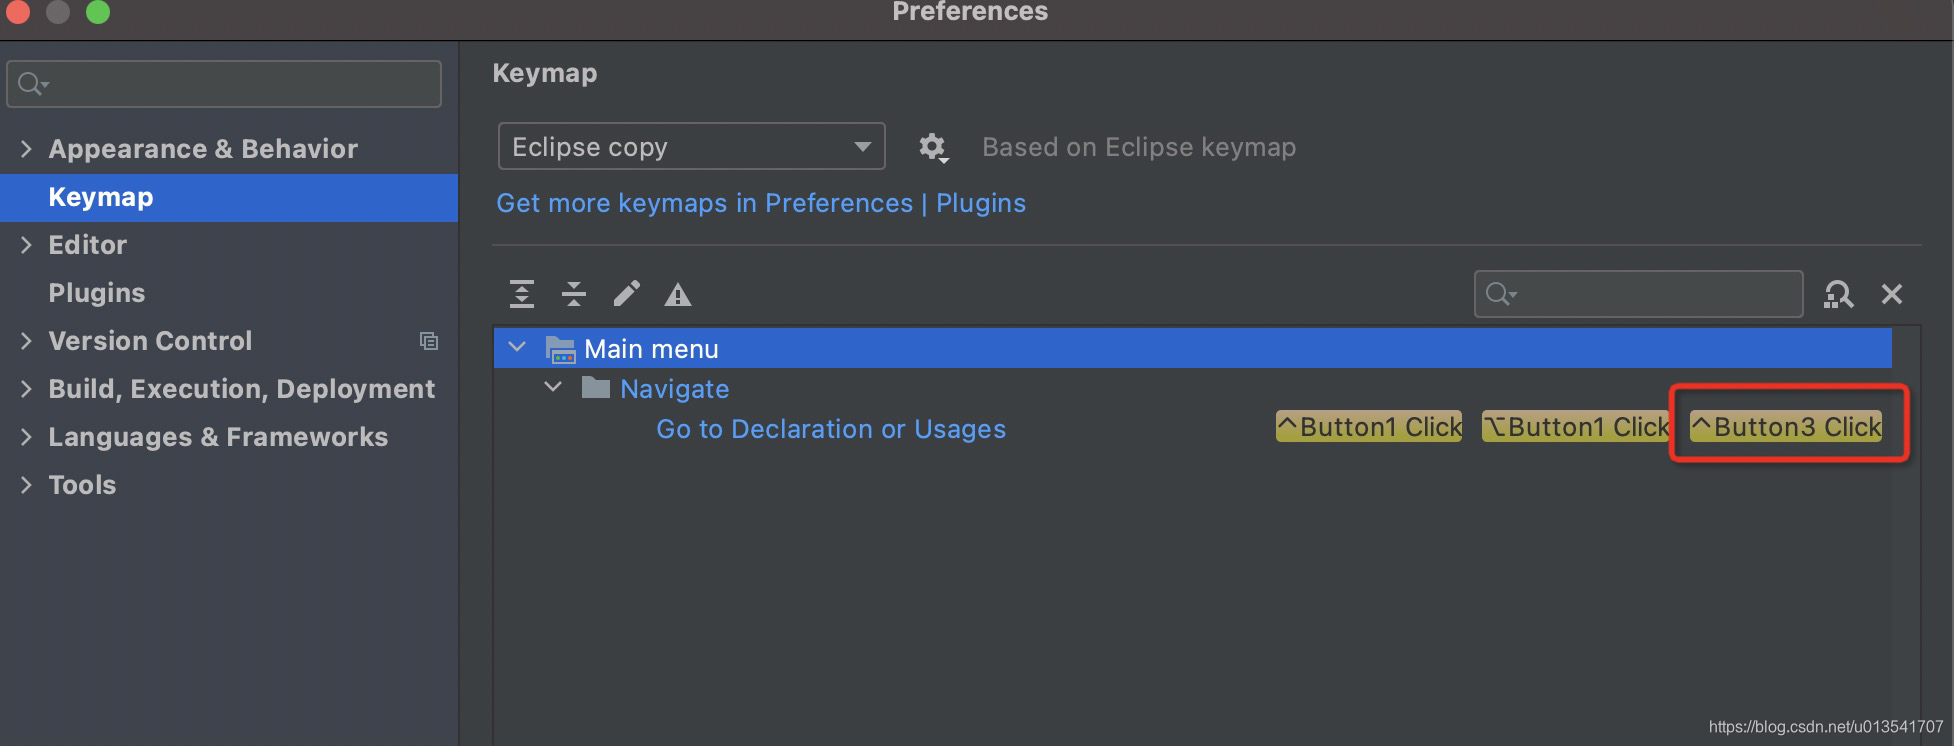
Task: Click the warning triangle conflicts icon
Action: tap(678, 295)
